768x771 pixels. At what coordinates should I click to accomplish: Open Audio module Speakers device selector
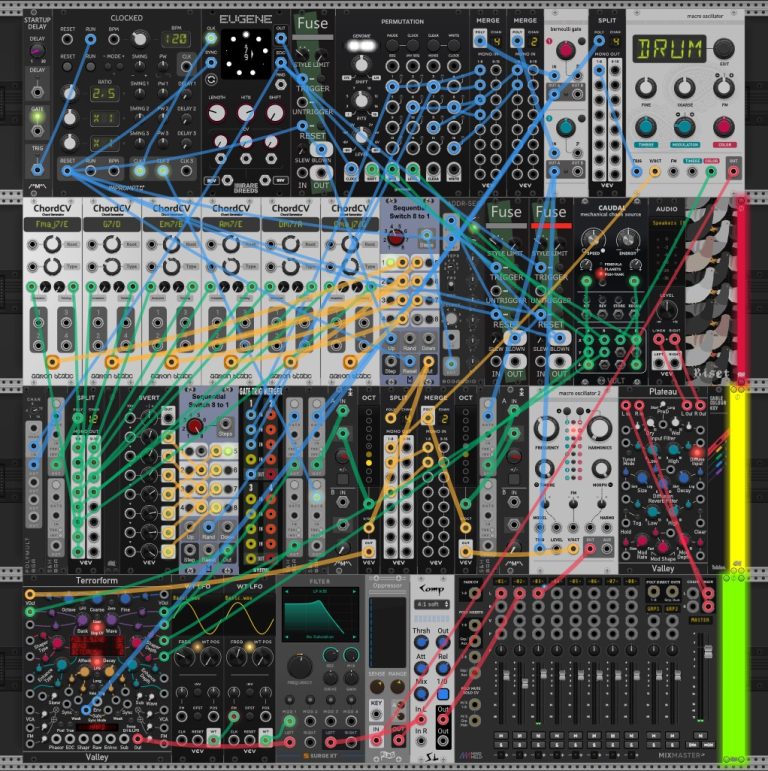click(x=667, y=223)
